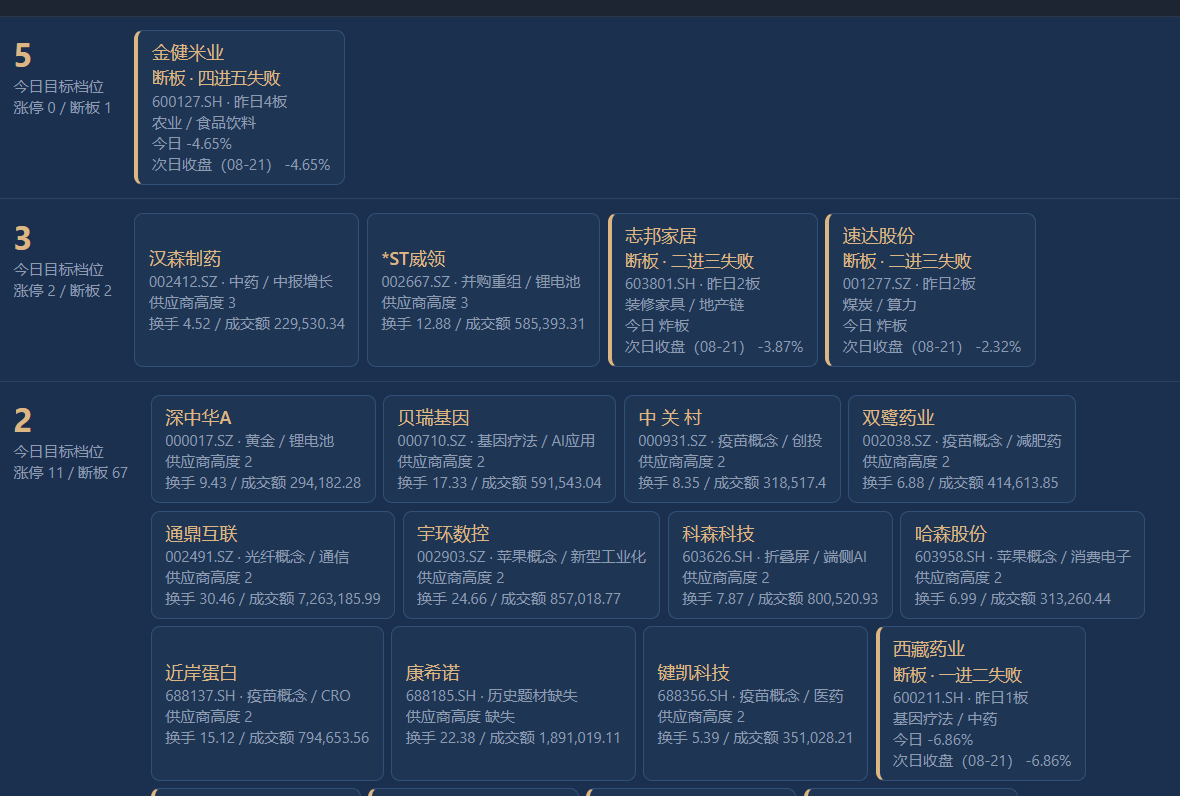Select the 速达股份 stock card
This screenshot has width=1180, height=796.
[930, 290]
